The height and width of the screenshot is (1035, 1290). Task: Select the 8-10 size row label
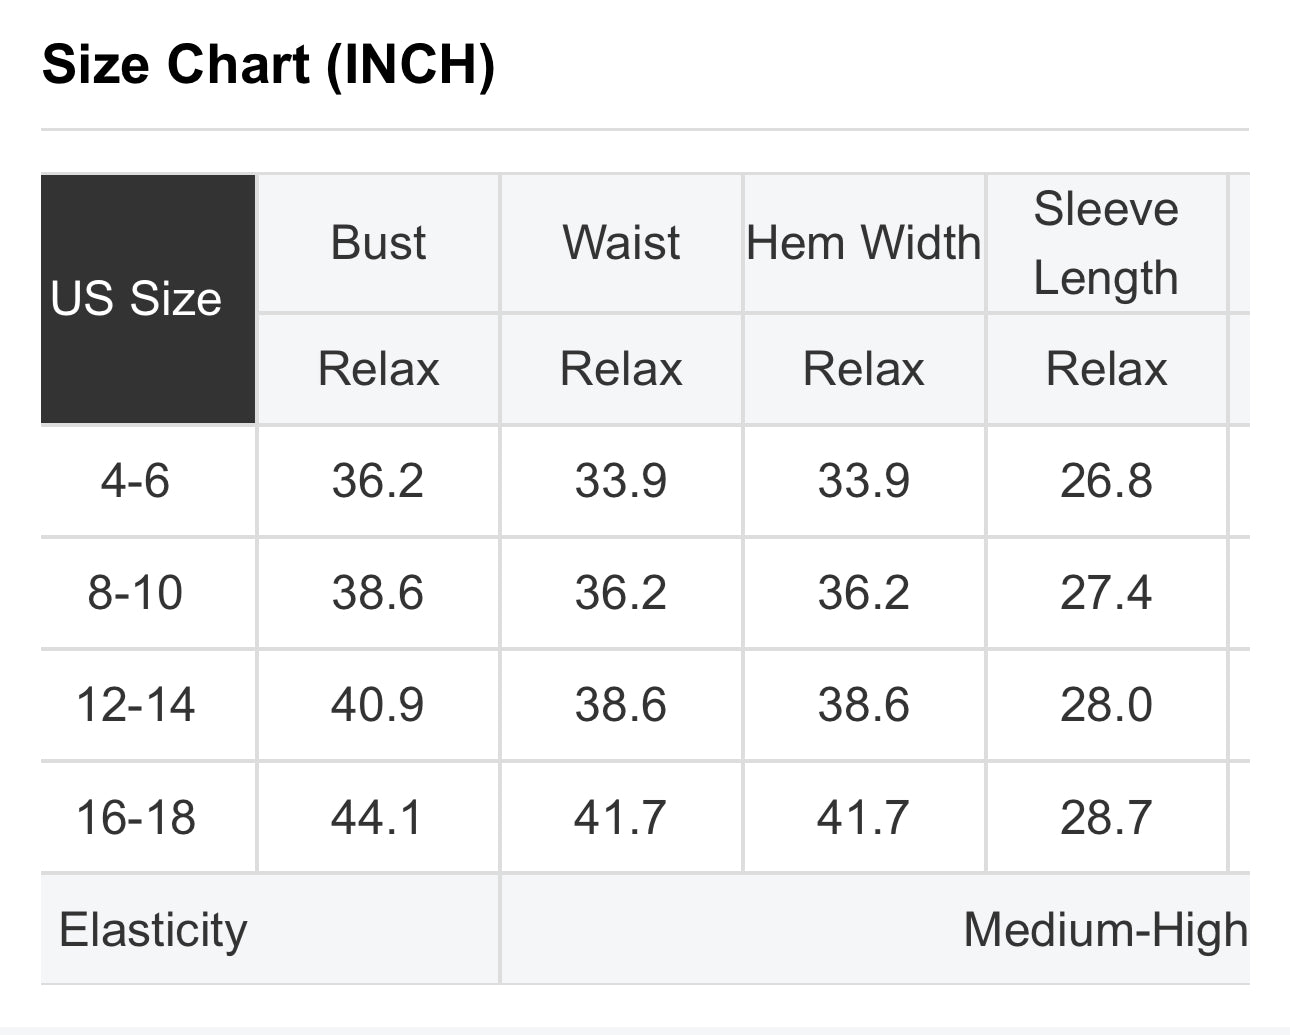(x=136, y=593)
